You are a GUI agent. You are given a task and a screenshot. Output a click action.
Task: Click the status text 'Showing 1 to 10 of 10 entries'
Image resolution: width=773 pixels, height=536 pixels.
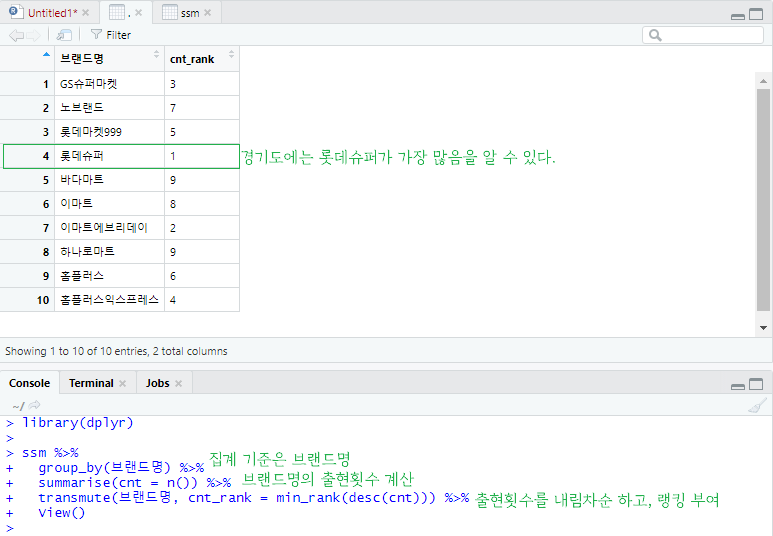[x=77, y=351]
